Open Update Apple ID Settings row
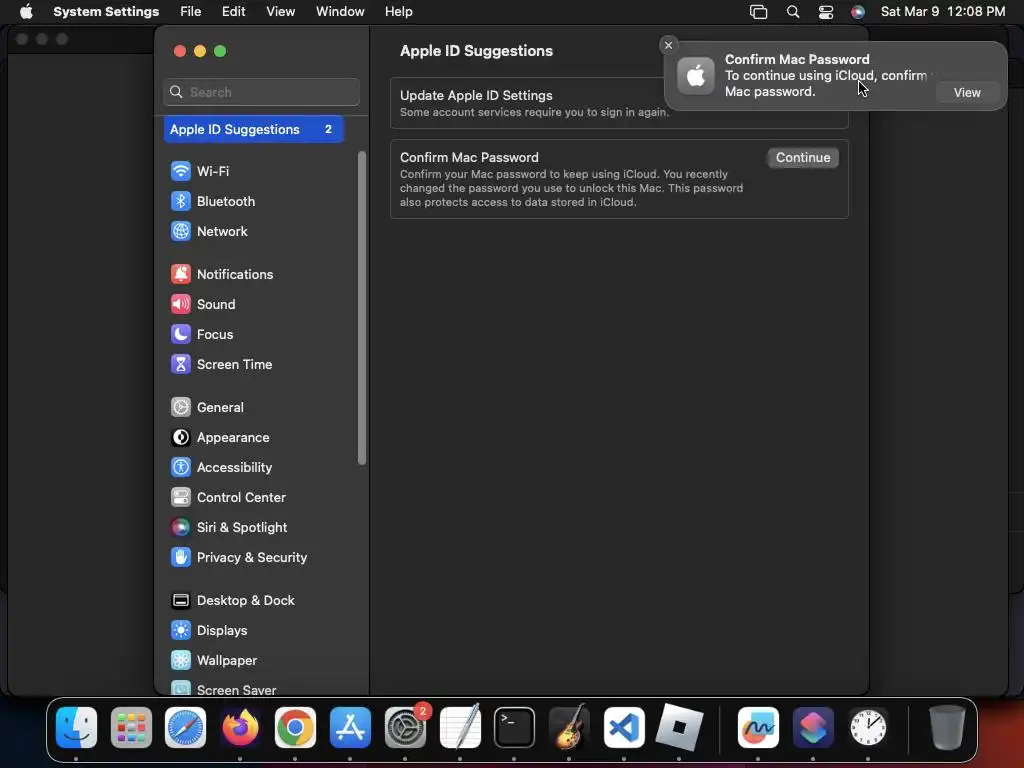 tap(619, 103)
